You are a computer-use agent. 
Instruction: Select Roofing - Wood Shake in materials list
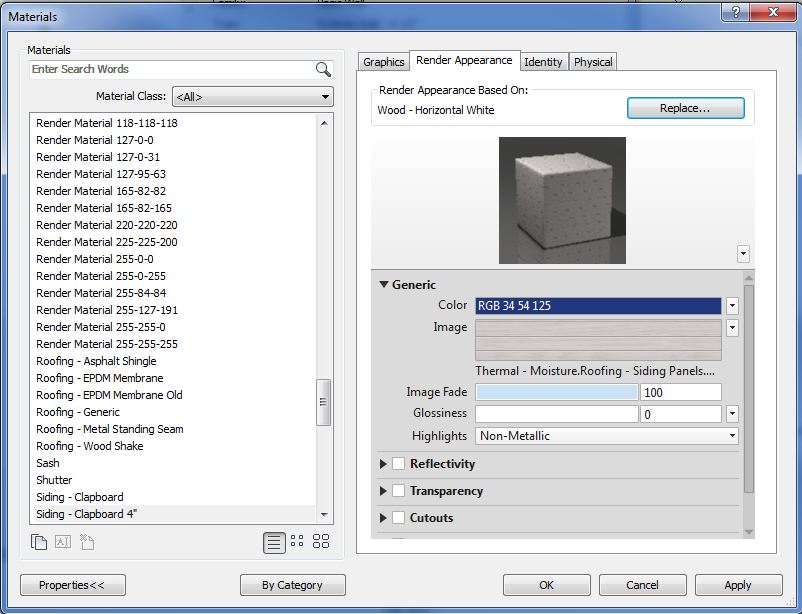click(90, 446)
